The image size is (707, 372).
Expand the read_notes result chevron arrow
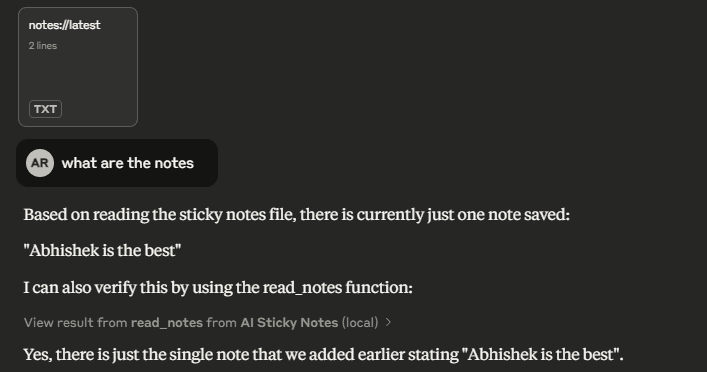coord(388,322)
